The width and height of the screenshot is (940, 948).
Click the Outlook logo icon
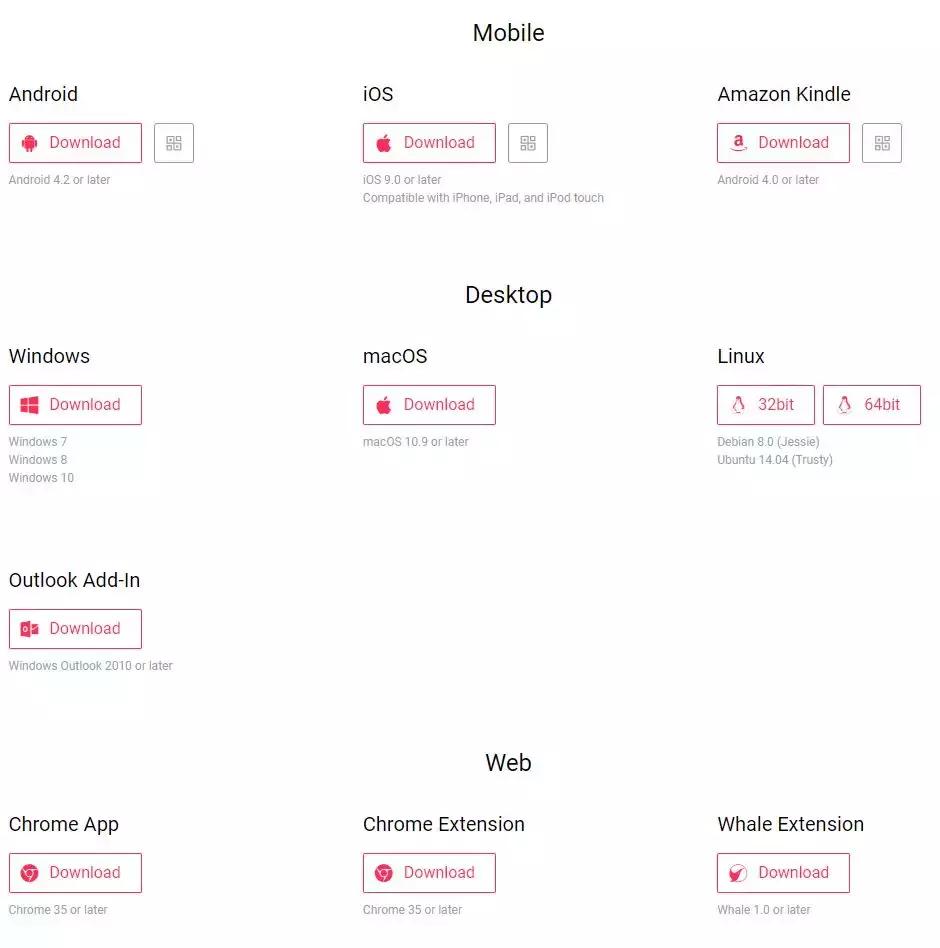[x=30, y=629]
